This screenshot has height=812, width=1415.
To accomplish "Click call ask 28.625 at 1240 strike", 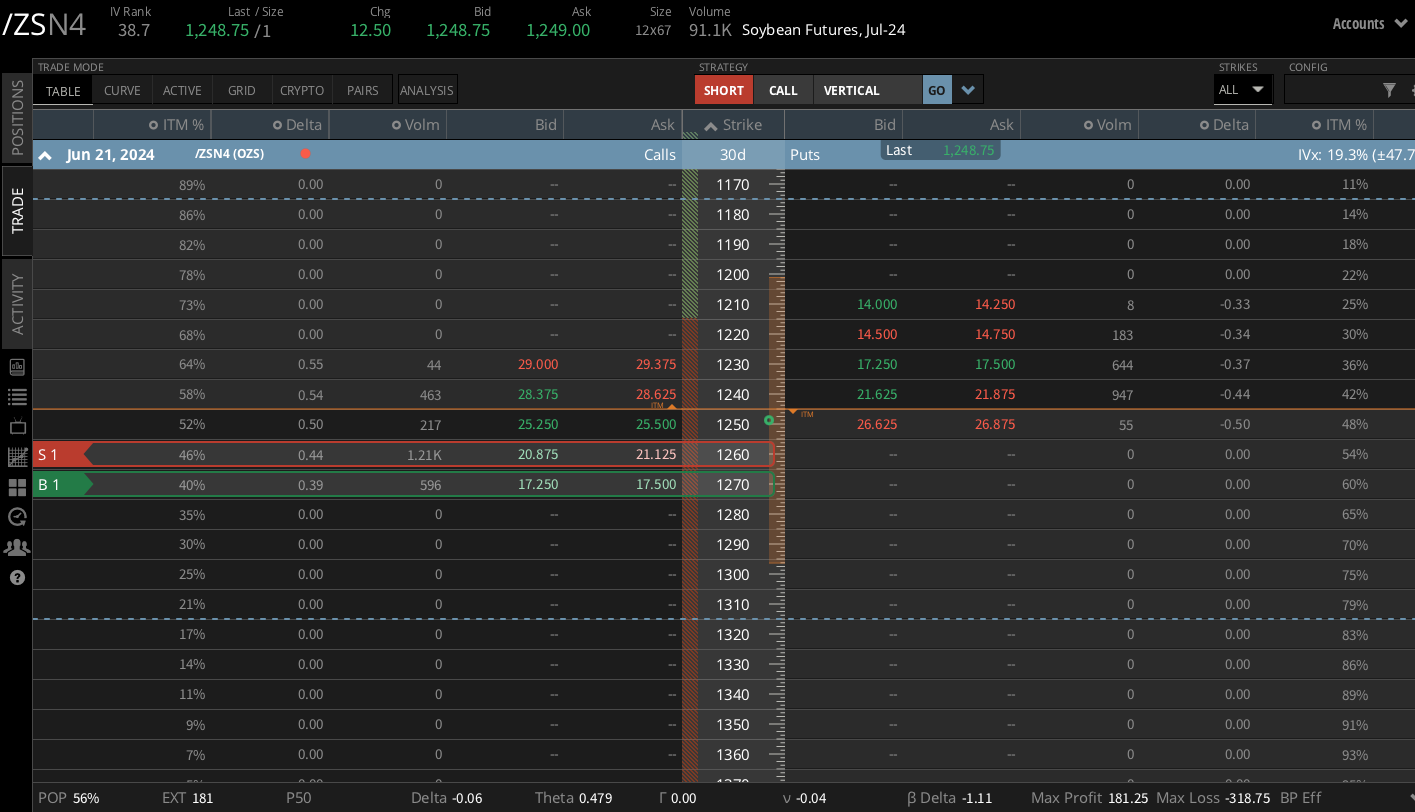I will (656, 395).
